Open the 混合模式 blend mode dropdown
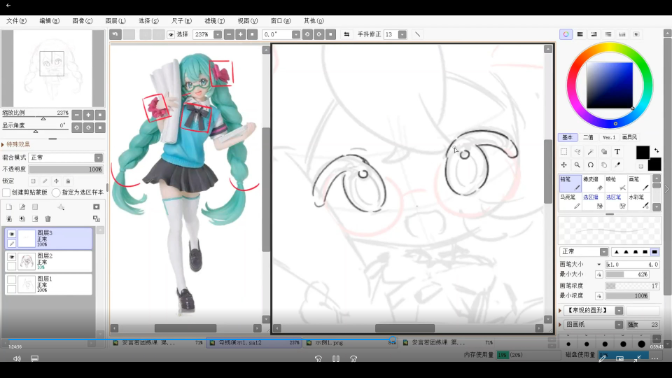Viewport: 672px width, 379px height. 99,158
